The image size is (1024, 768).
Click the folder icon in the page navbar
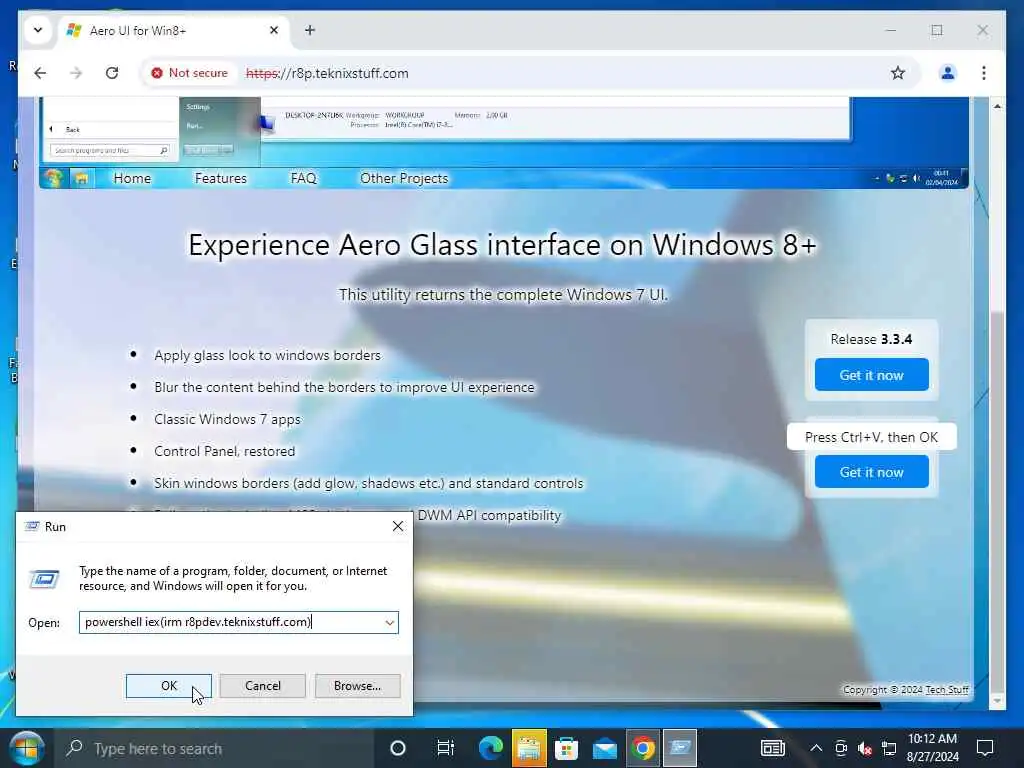82,178
